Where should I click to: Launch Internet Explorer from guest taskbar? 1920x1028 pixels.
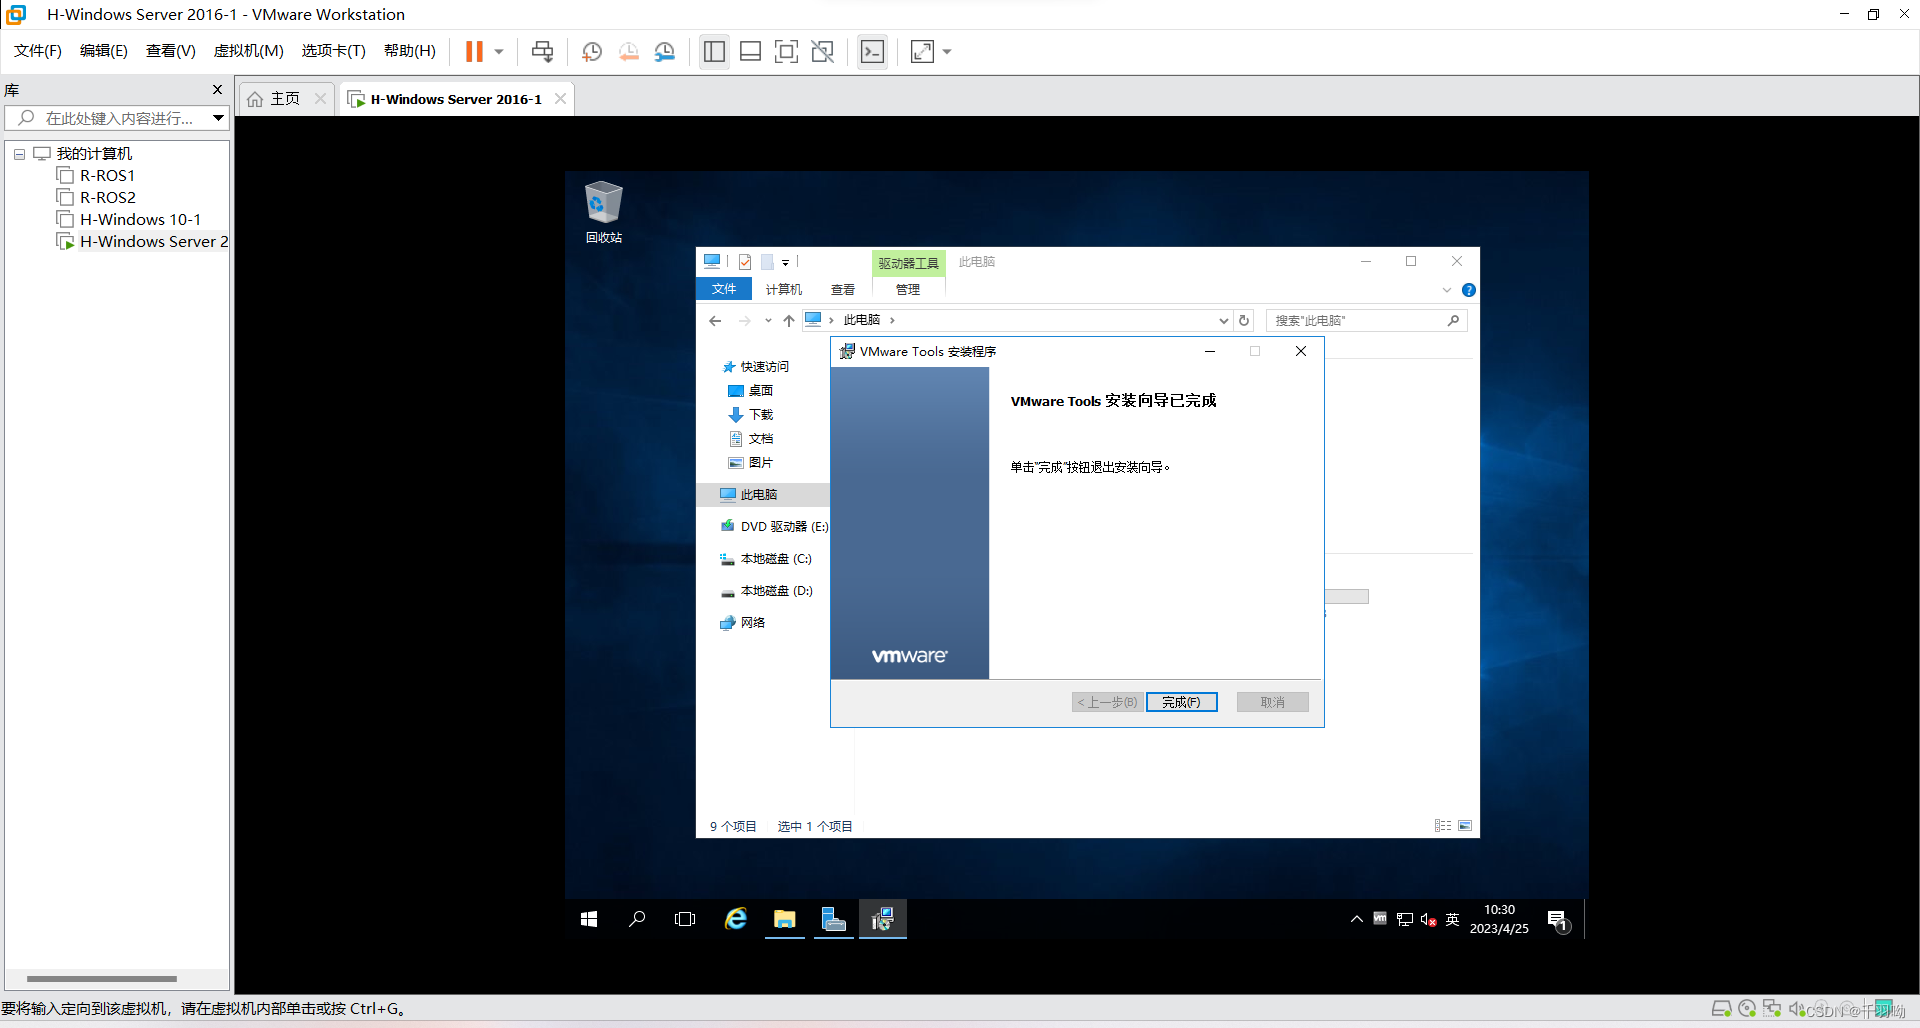[736, 919]
